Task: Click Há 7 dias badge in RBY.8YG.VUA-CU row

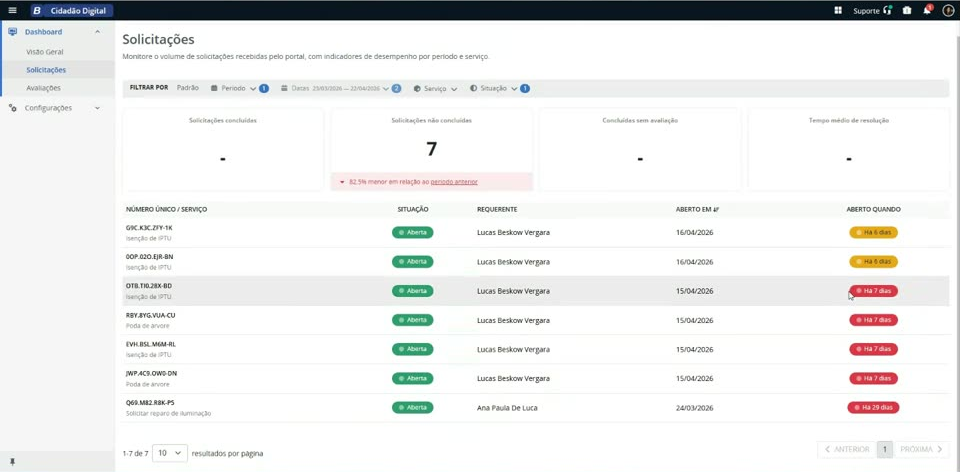Action: click(873, 320)
